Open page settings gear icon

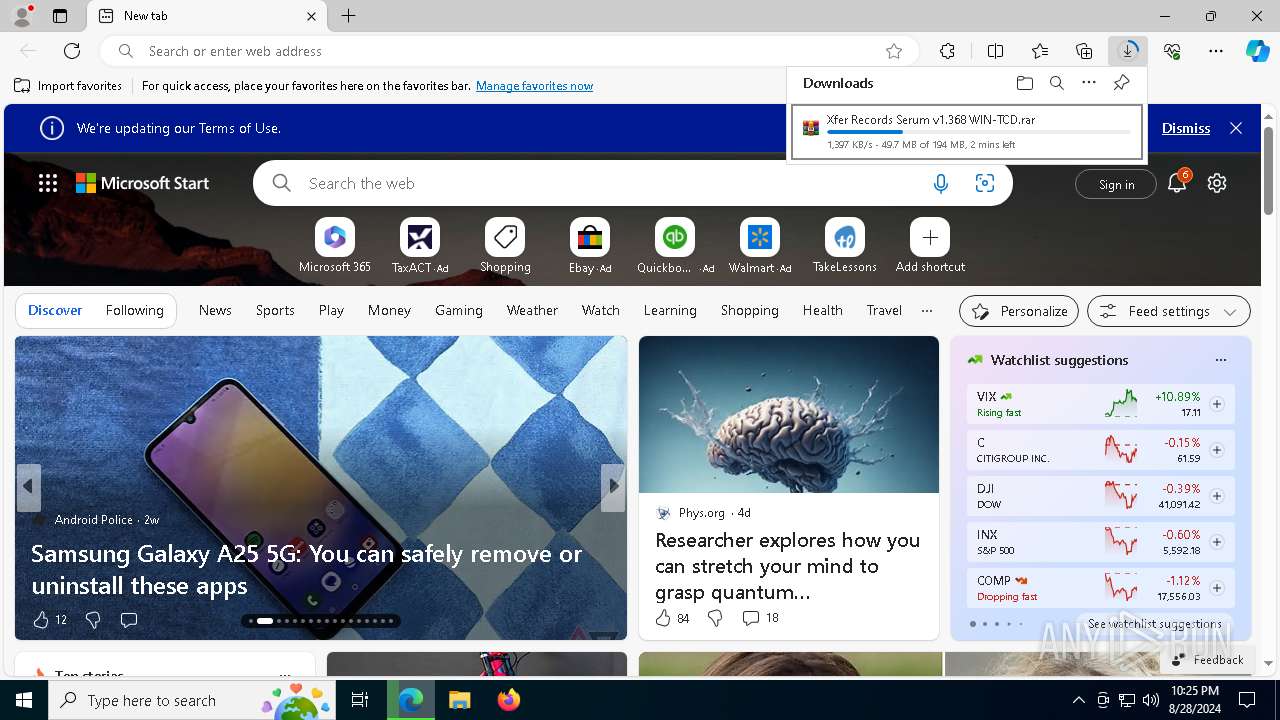1217,183
